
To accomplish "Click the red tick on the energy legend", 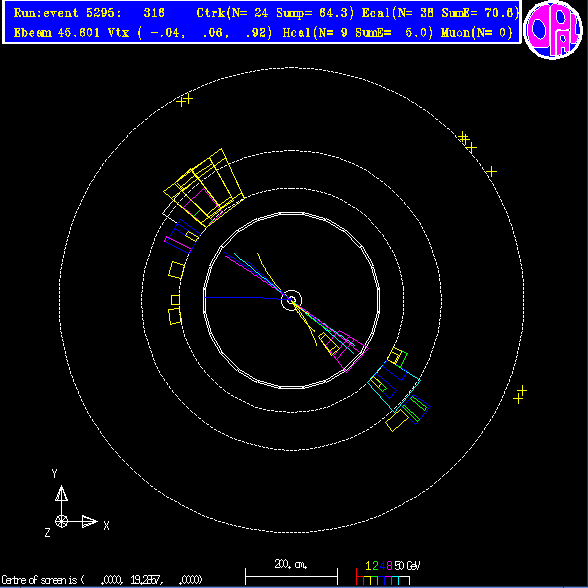I will pyautogui.click(x=357, y=577).
